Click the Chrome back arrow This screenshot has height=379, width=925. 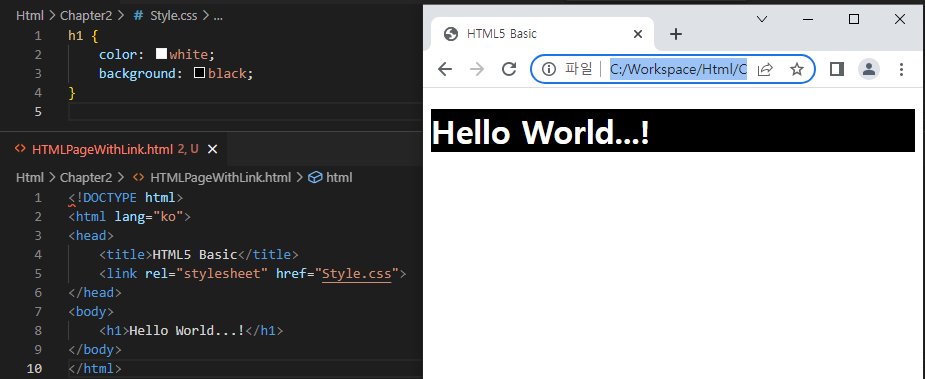coord(445,69)
